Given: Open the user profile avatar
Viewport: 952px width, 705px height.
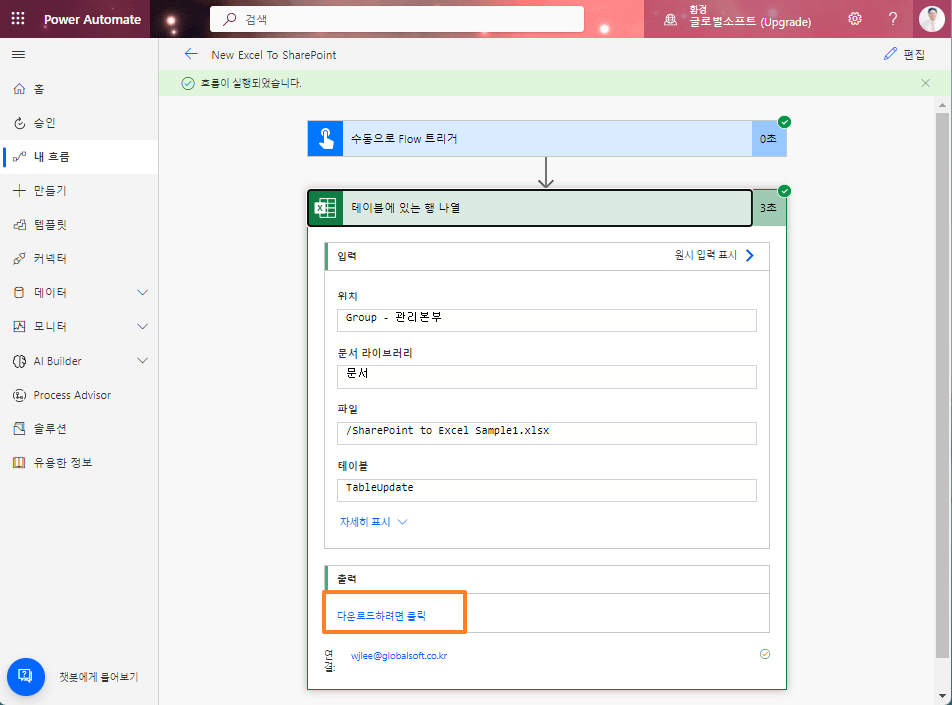Looking at the screenshot, I should 931,19.
